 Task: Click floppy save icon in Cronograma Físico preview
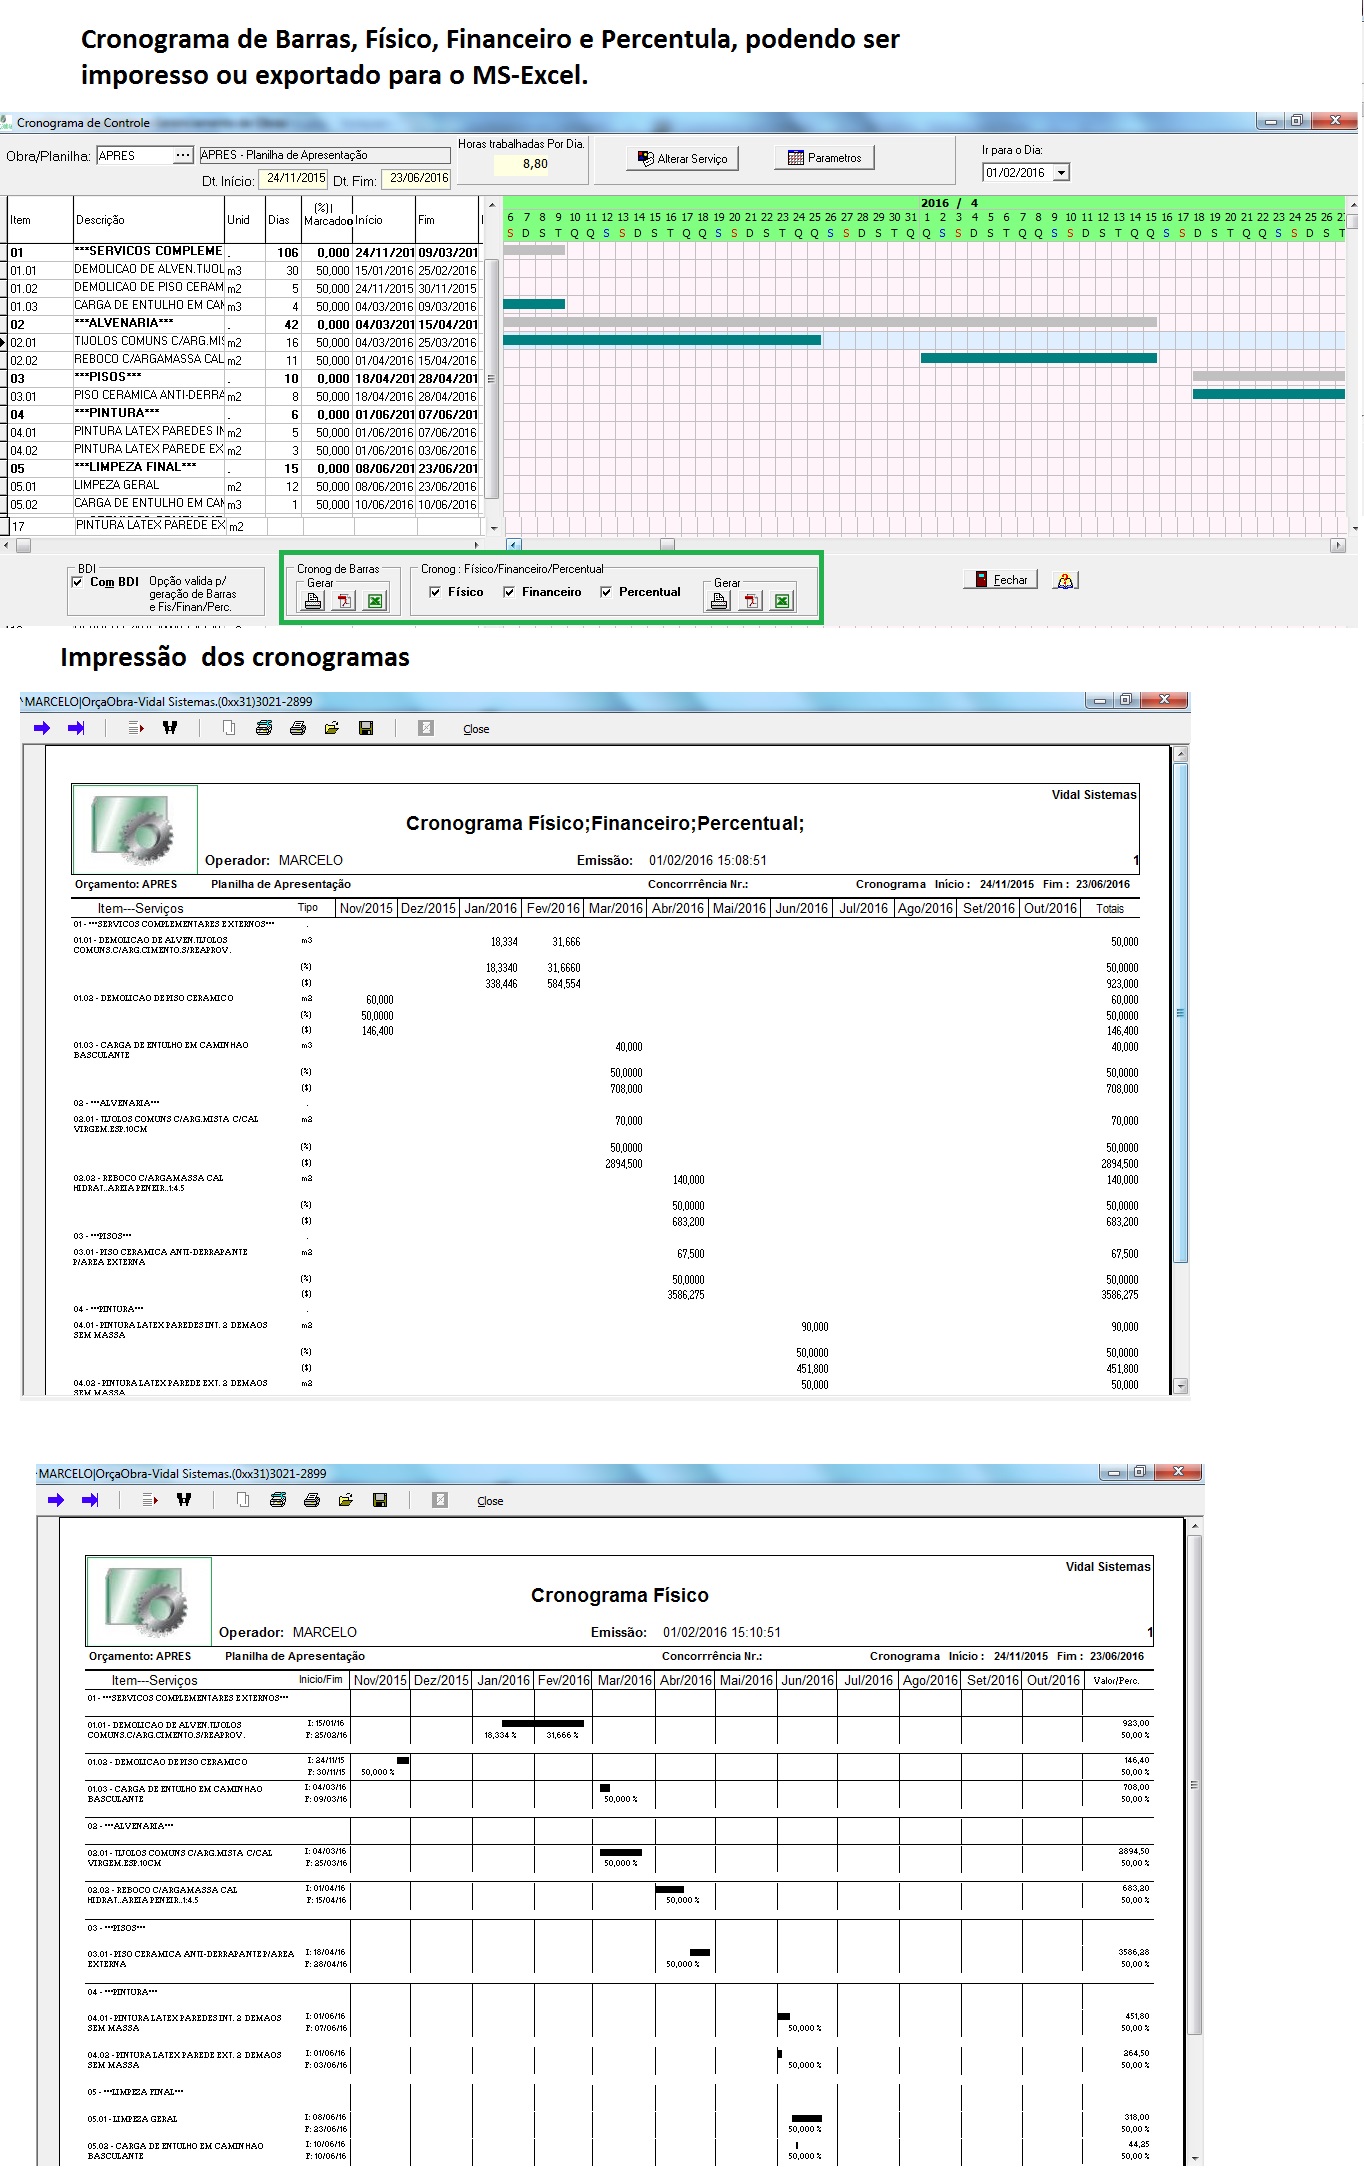pyautogui.click(x=380, y=1500)
